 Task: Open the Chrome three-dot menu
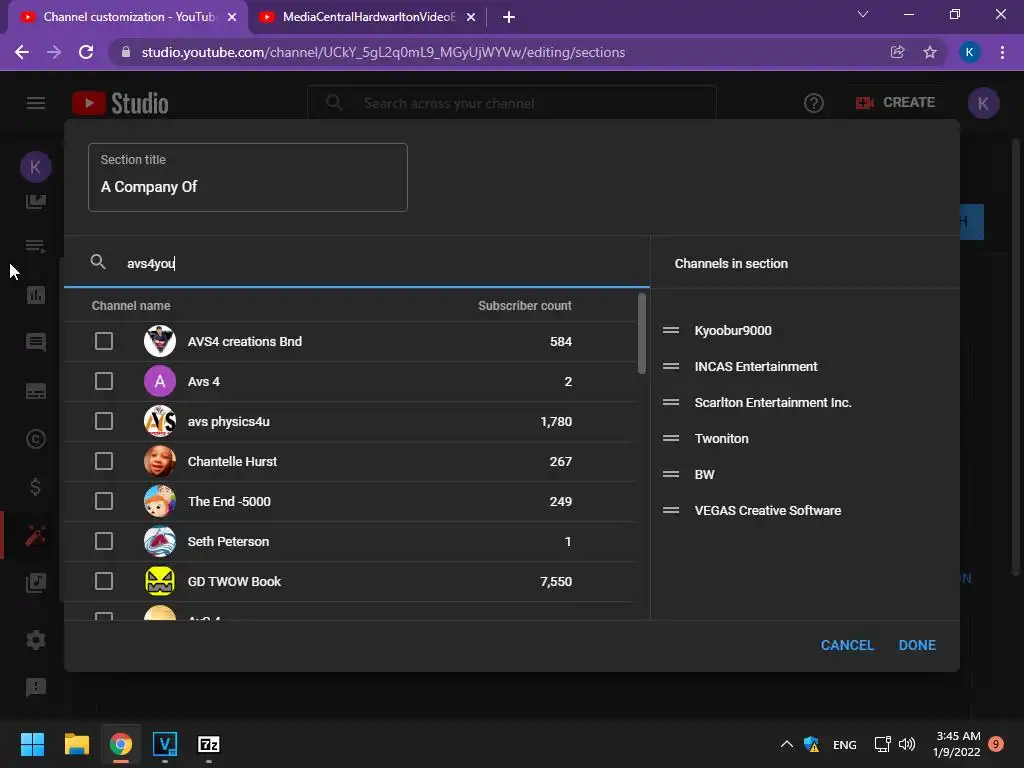coord(1002,52)
